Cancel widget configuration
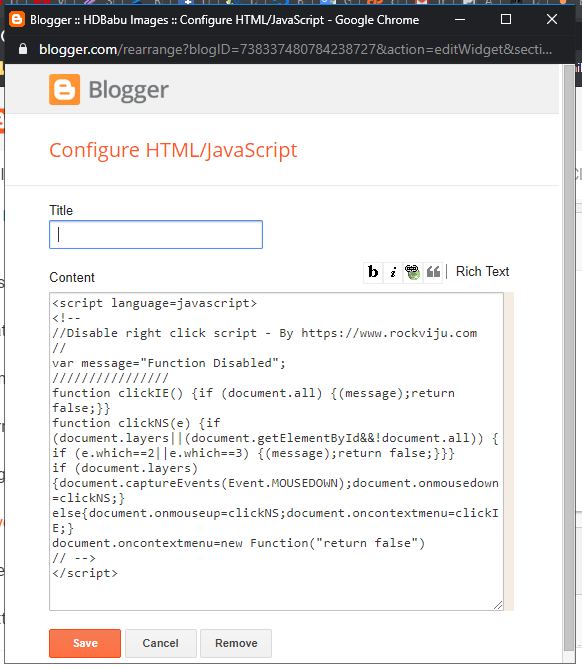The width and height of the screenshot is (582, 668). point(161,643)
